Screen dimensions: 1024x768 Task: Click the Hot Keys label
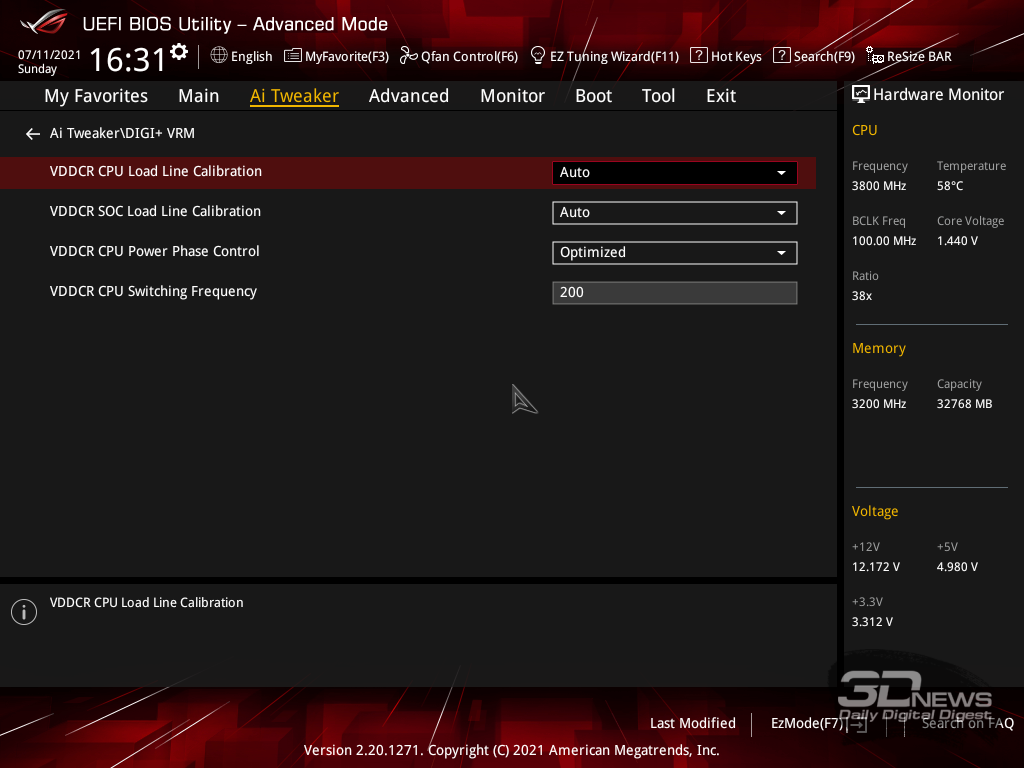click(736, 57)
